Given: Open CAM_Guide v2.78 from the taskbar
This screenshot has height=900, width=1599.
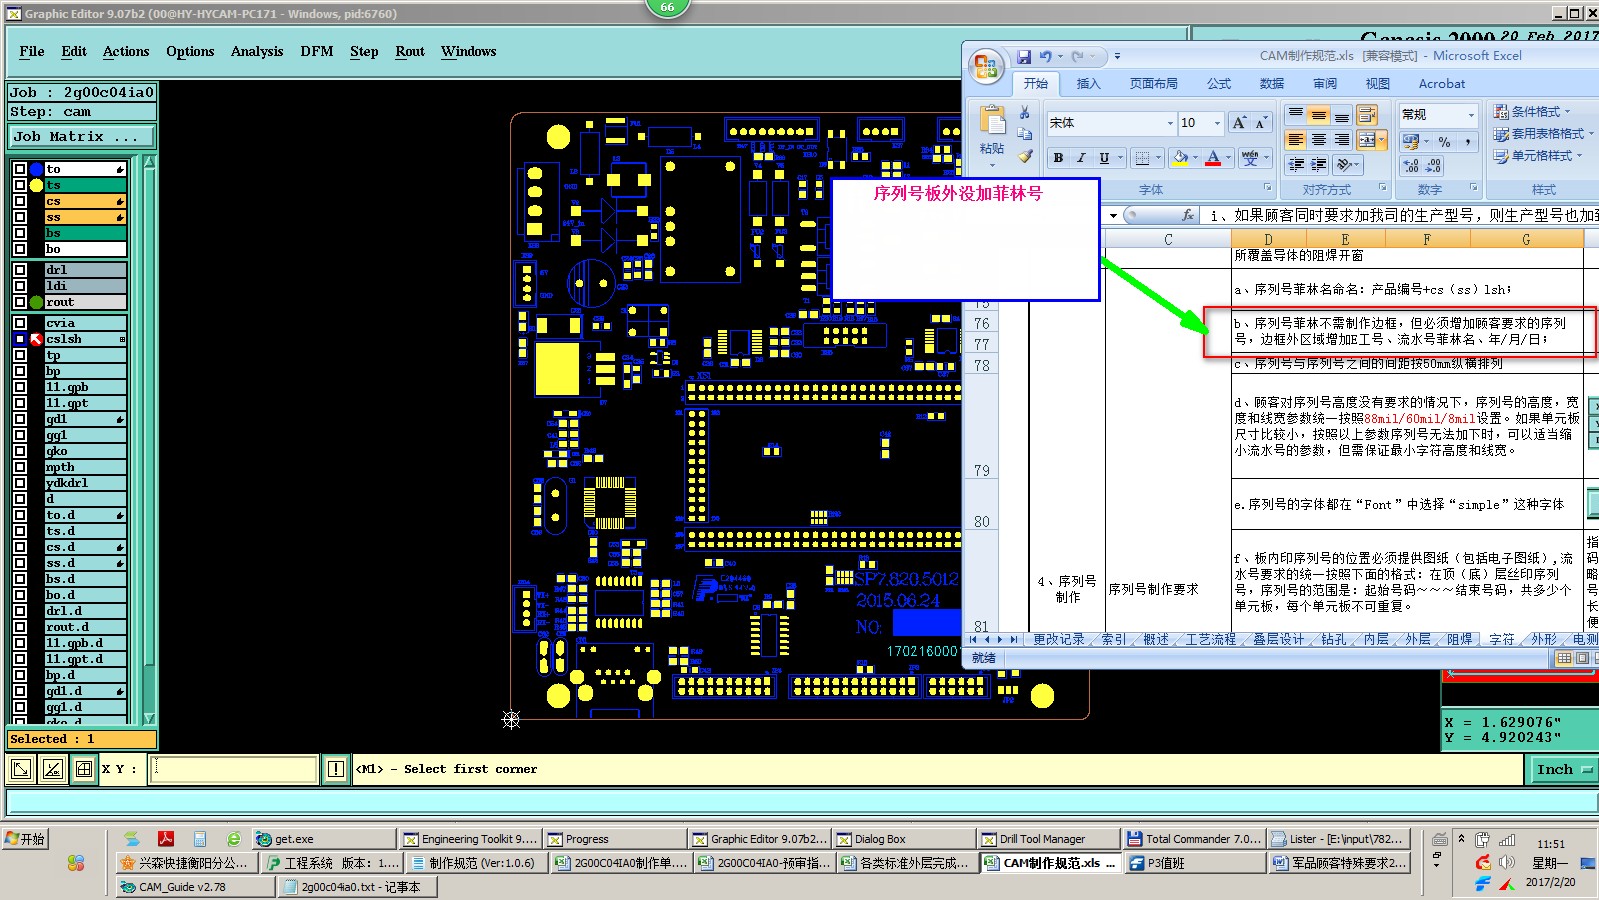Looking at the screenshot, I should (195, 887).
